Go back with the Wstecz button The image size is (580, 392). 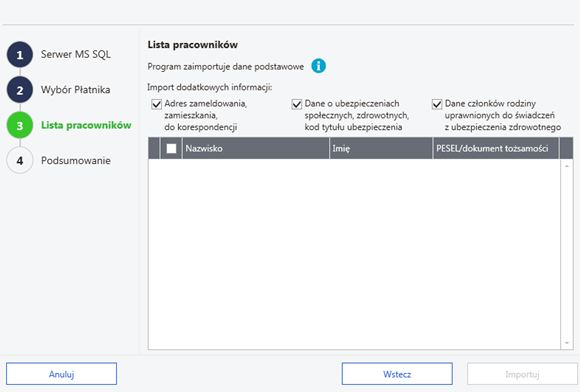click(397, 374)
